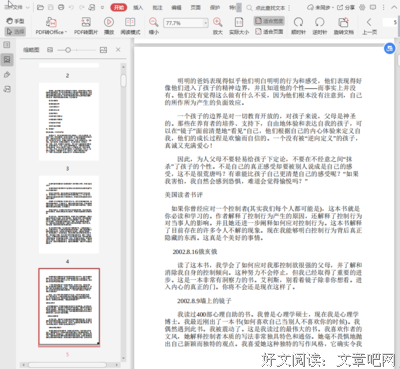Click the line 2002.8.16俄亥俄 in document

pyautogui.click(x=195, y=252)
